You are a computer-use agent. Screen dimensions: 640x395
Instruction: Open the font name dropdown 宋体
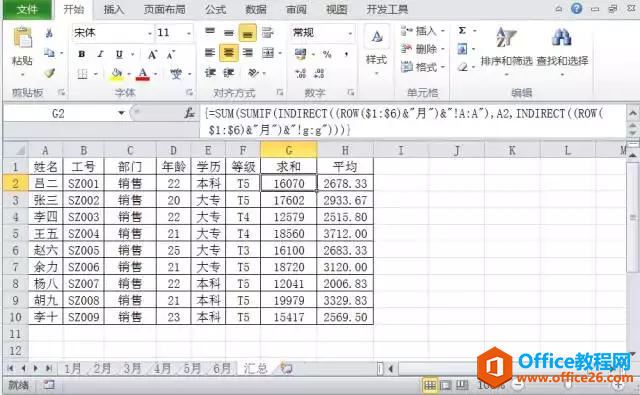[x=150, y=33]
